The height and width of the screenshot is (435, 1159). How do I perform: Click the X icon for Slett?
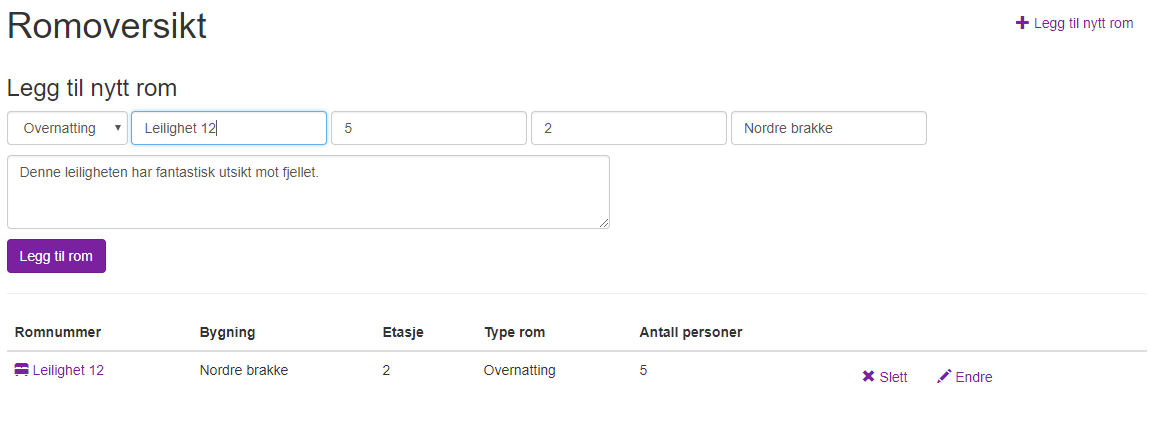[x=869, y=377]
